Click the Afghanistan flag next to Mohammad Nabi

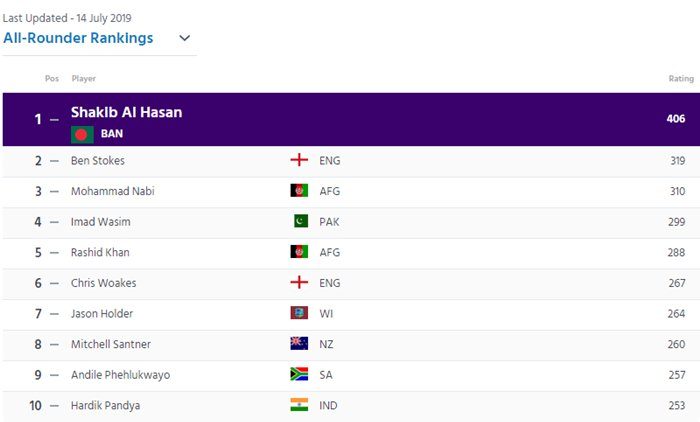299,191
